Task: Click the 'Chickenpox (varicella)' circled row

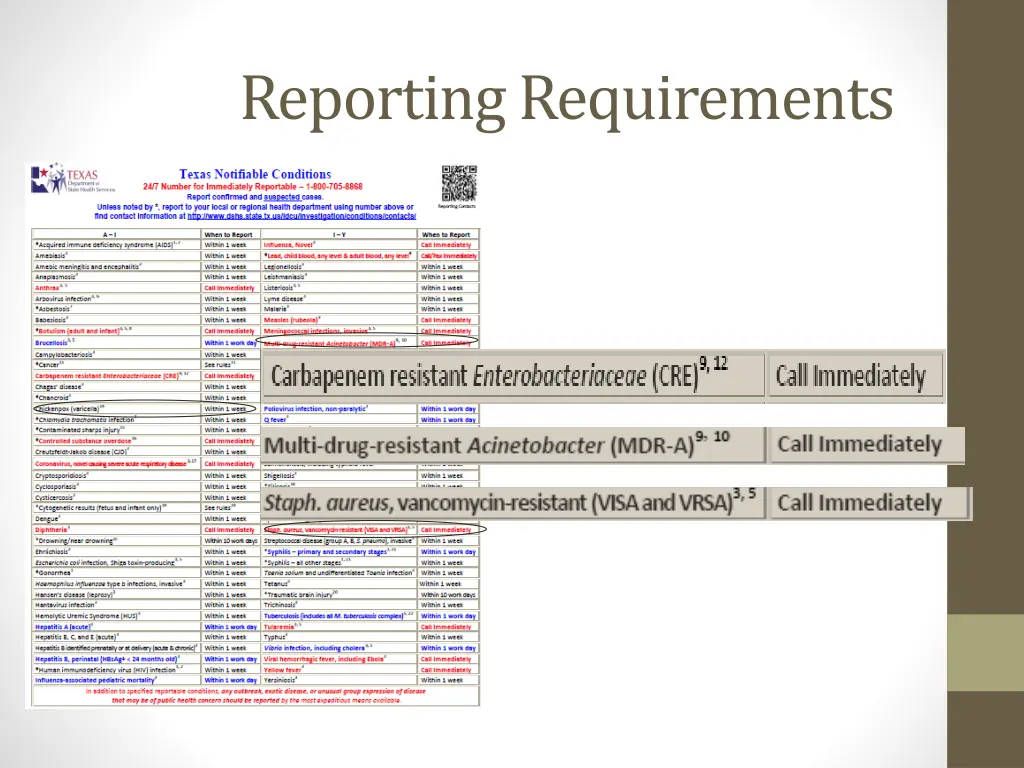Action: click(144, 409)
